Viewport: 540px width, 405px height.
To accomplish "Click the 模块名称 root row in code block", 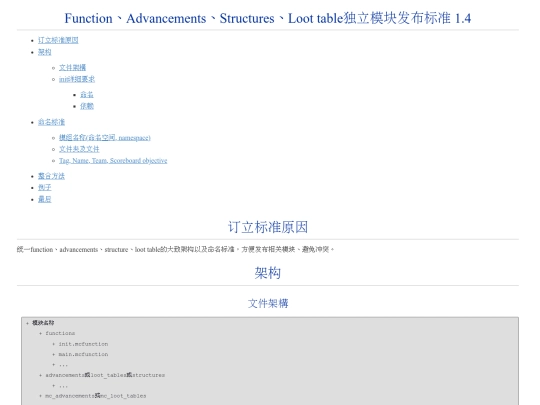I will 43,323.
